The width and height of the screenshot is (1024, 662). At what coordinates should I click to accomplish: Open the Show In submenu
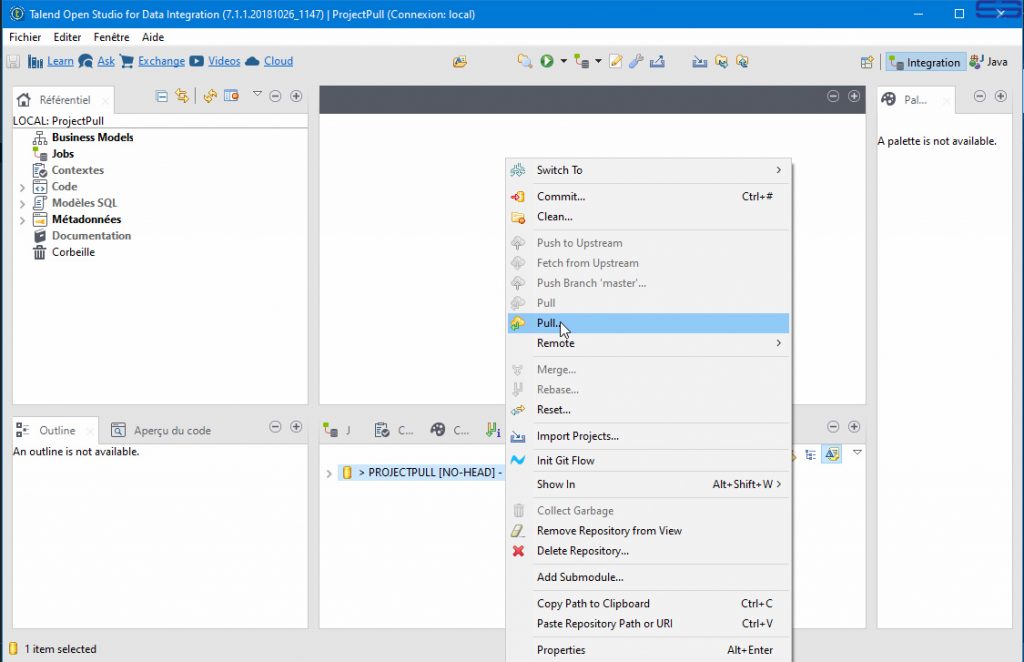[648, 484]
